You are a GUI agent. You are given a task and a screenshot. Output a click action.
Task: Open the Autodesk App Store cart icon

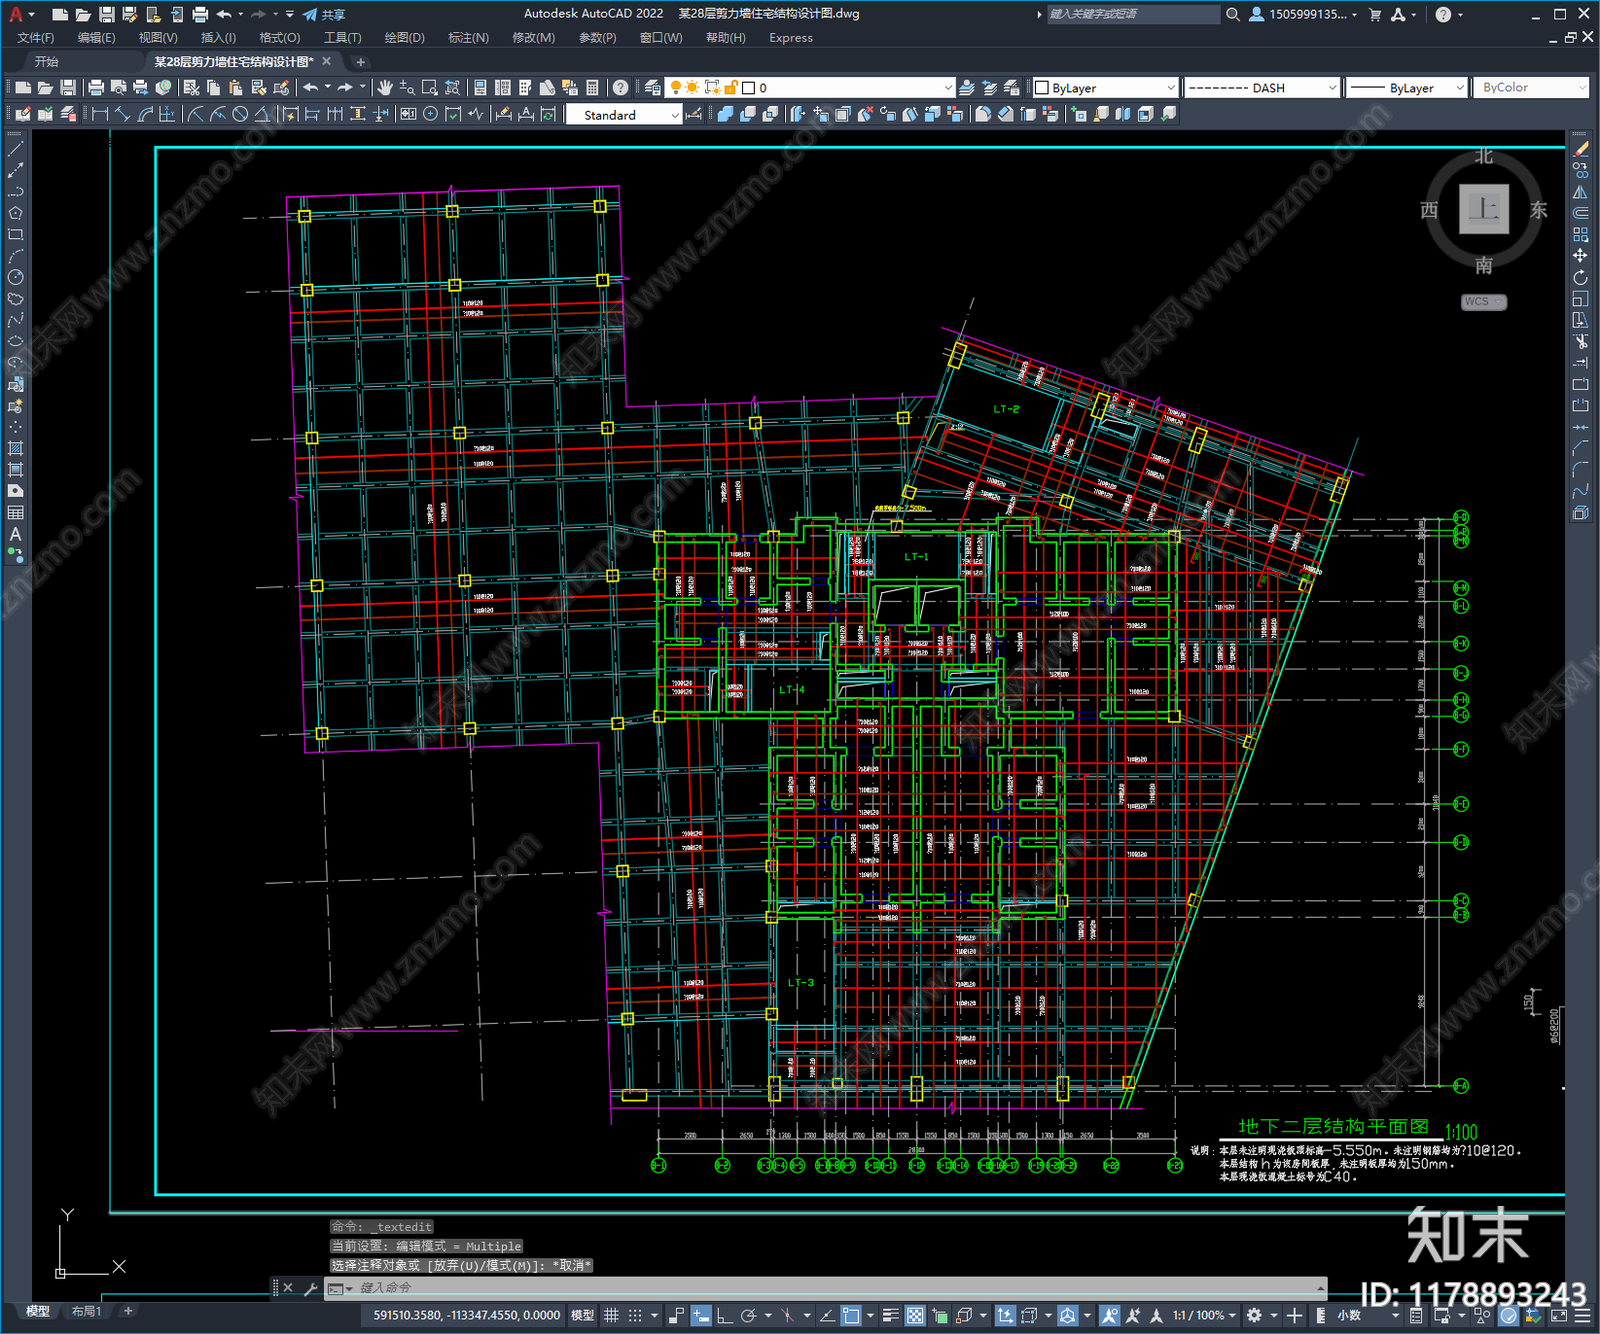coord(1375,14)
